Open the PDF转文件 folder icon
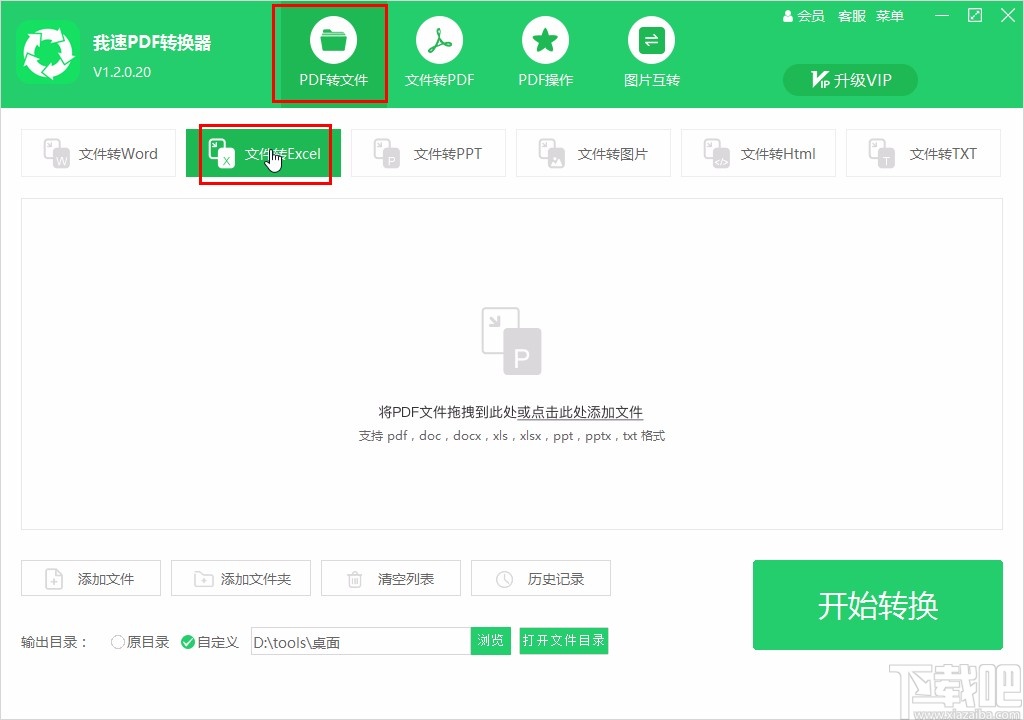 (330, 52)
